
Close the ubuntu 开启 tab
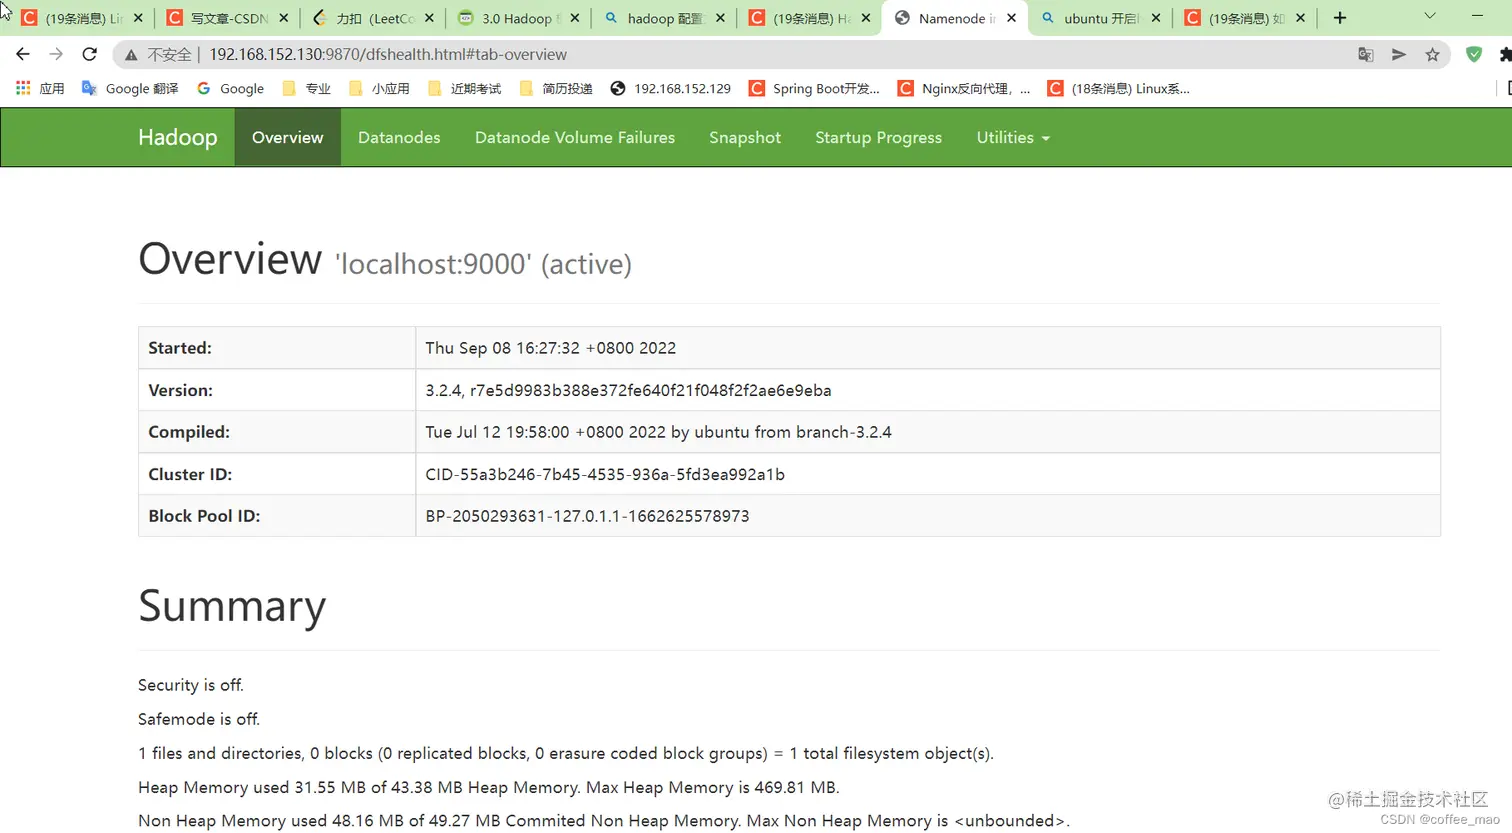pos(1156,18)
